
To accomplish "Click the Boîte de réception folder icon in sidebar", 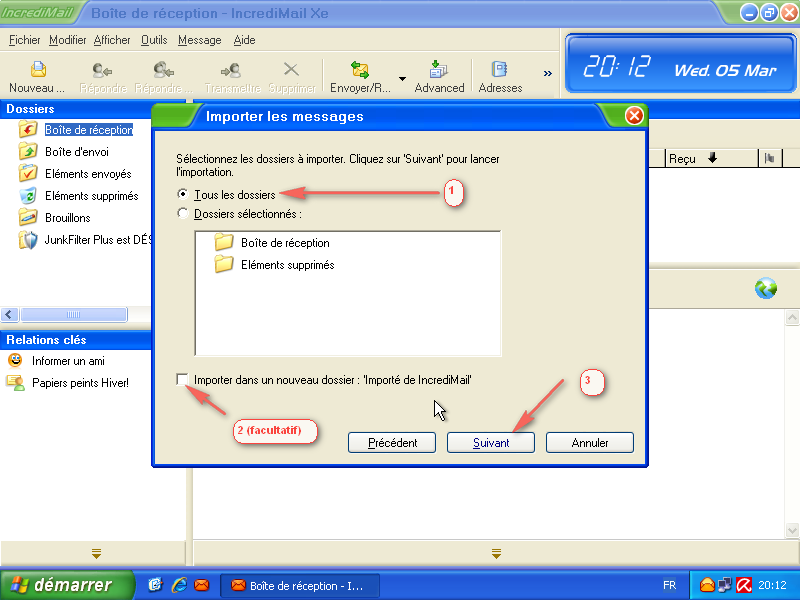I will click(x=28, y=129).
